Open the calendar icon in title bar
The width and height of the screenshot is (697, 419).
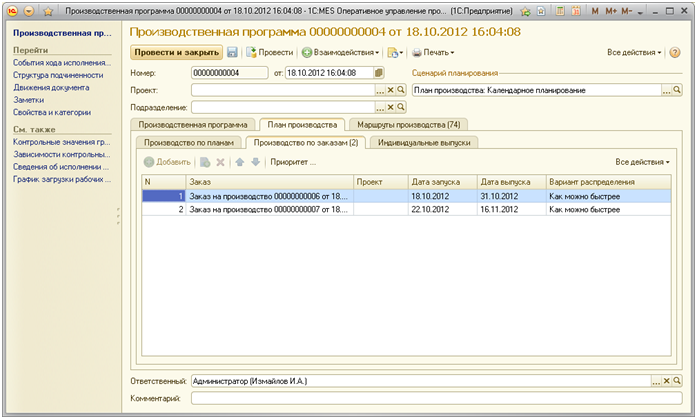(576, 11)
